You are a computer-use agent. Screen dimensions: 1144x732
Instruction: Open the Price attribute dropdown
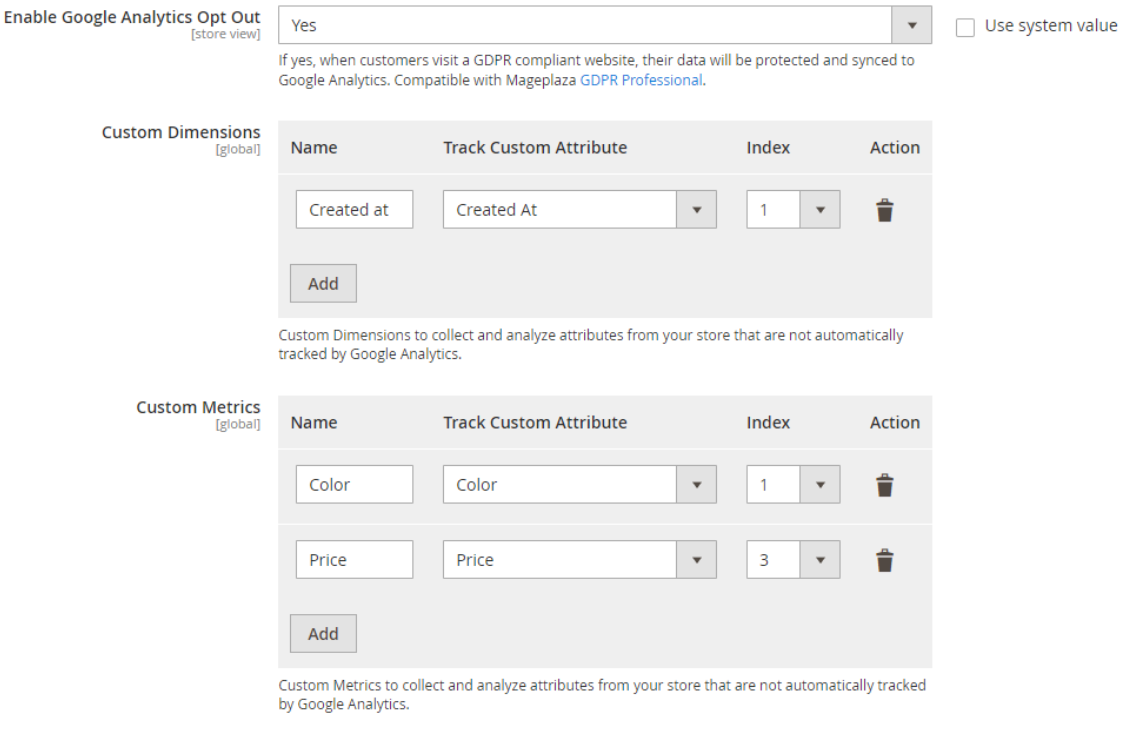point(579,560)
